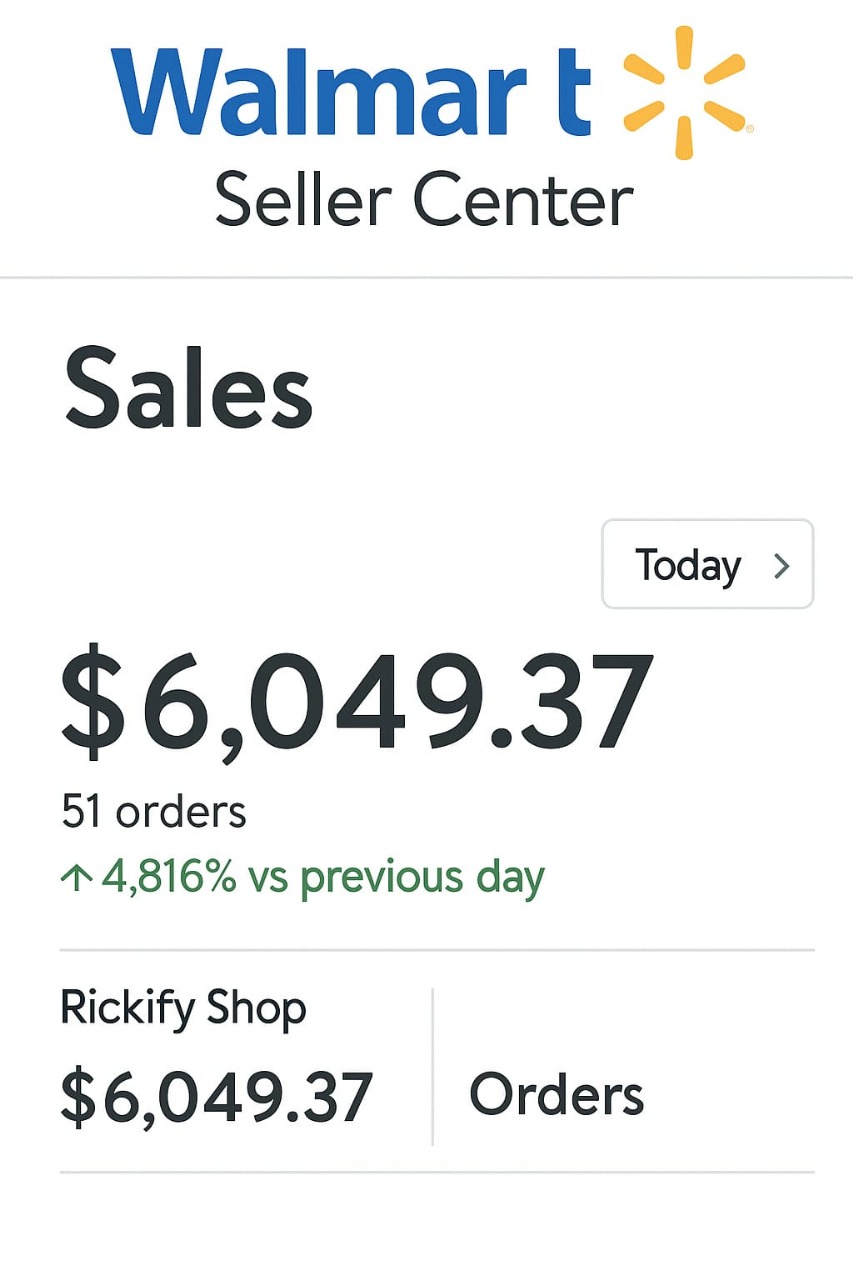Click the Rickify Shop sales amount
Viewport: 853px width, 1280px height.
[218, 1093]
